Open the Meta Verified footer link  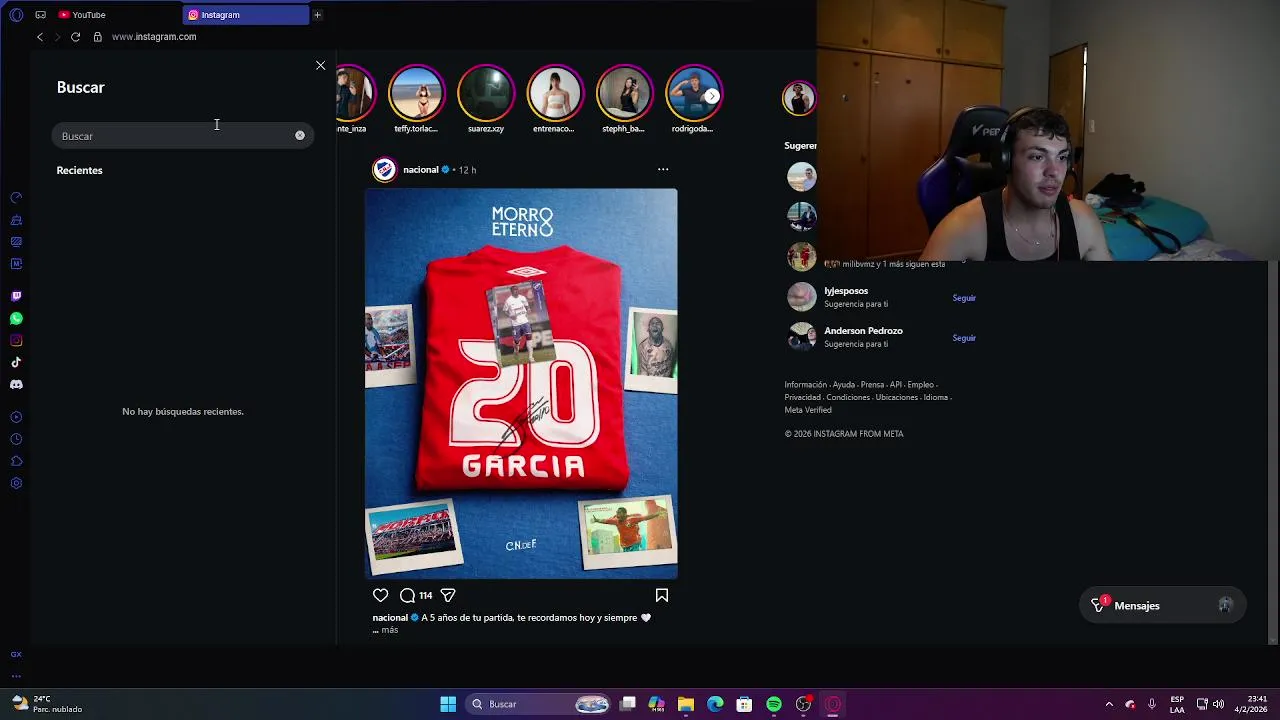tap(808, 410)
